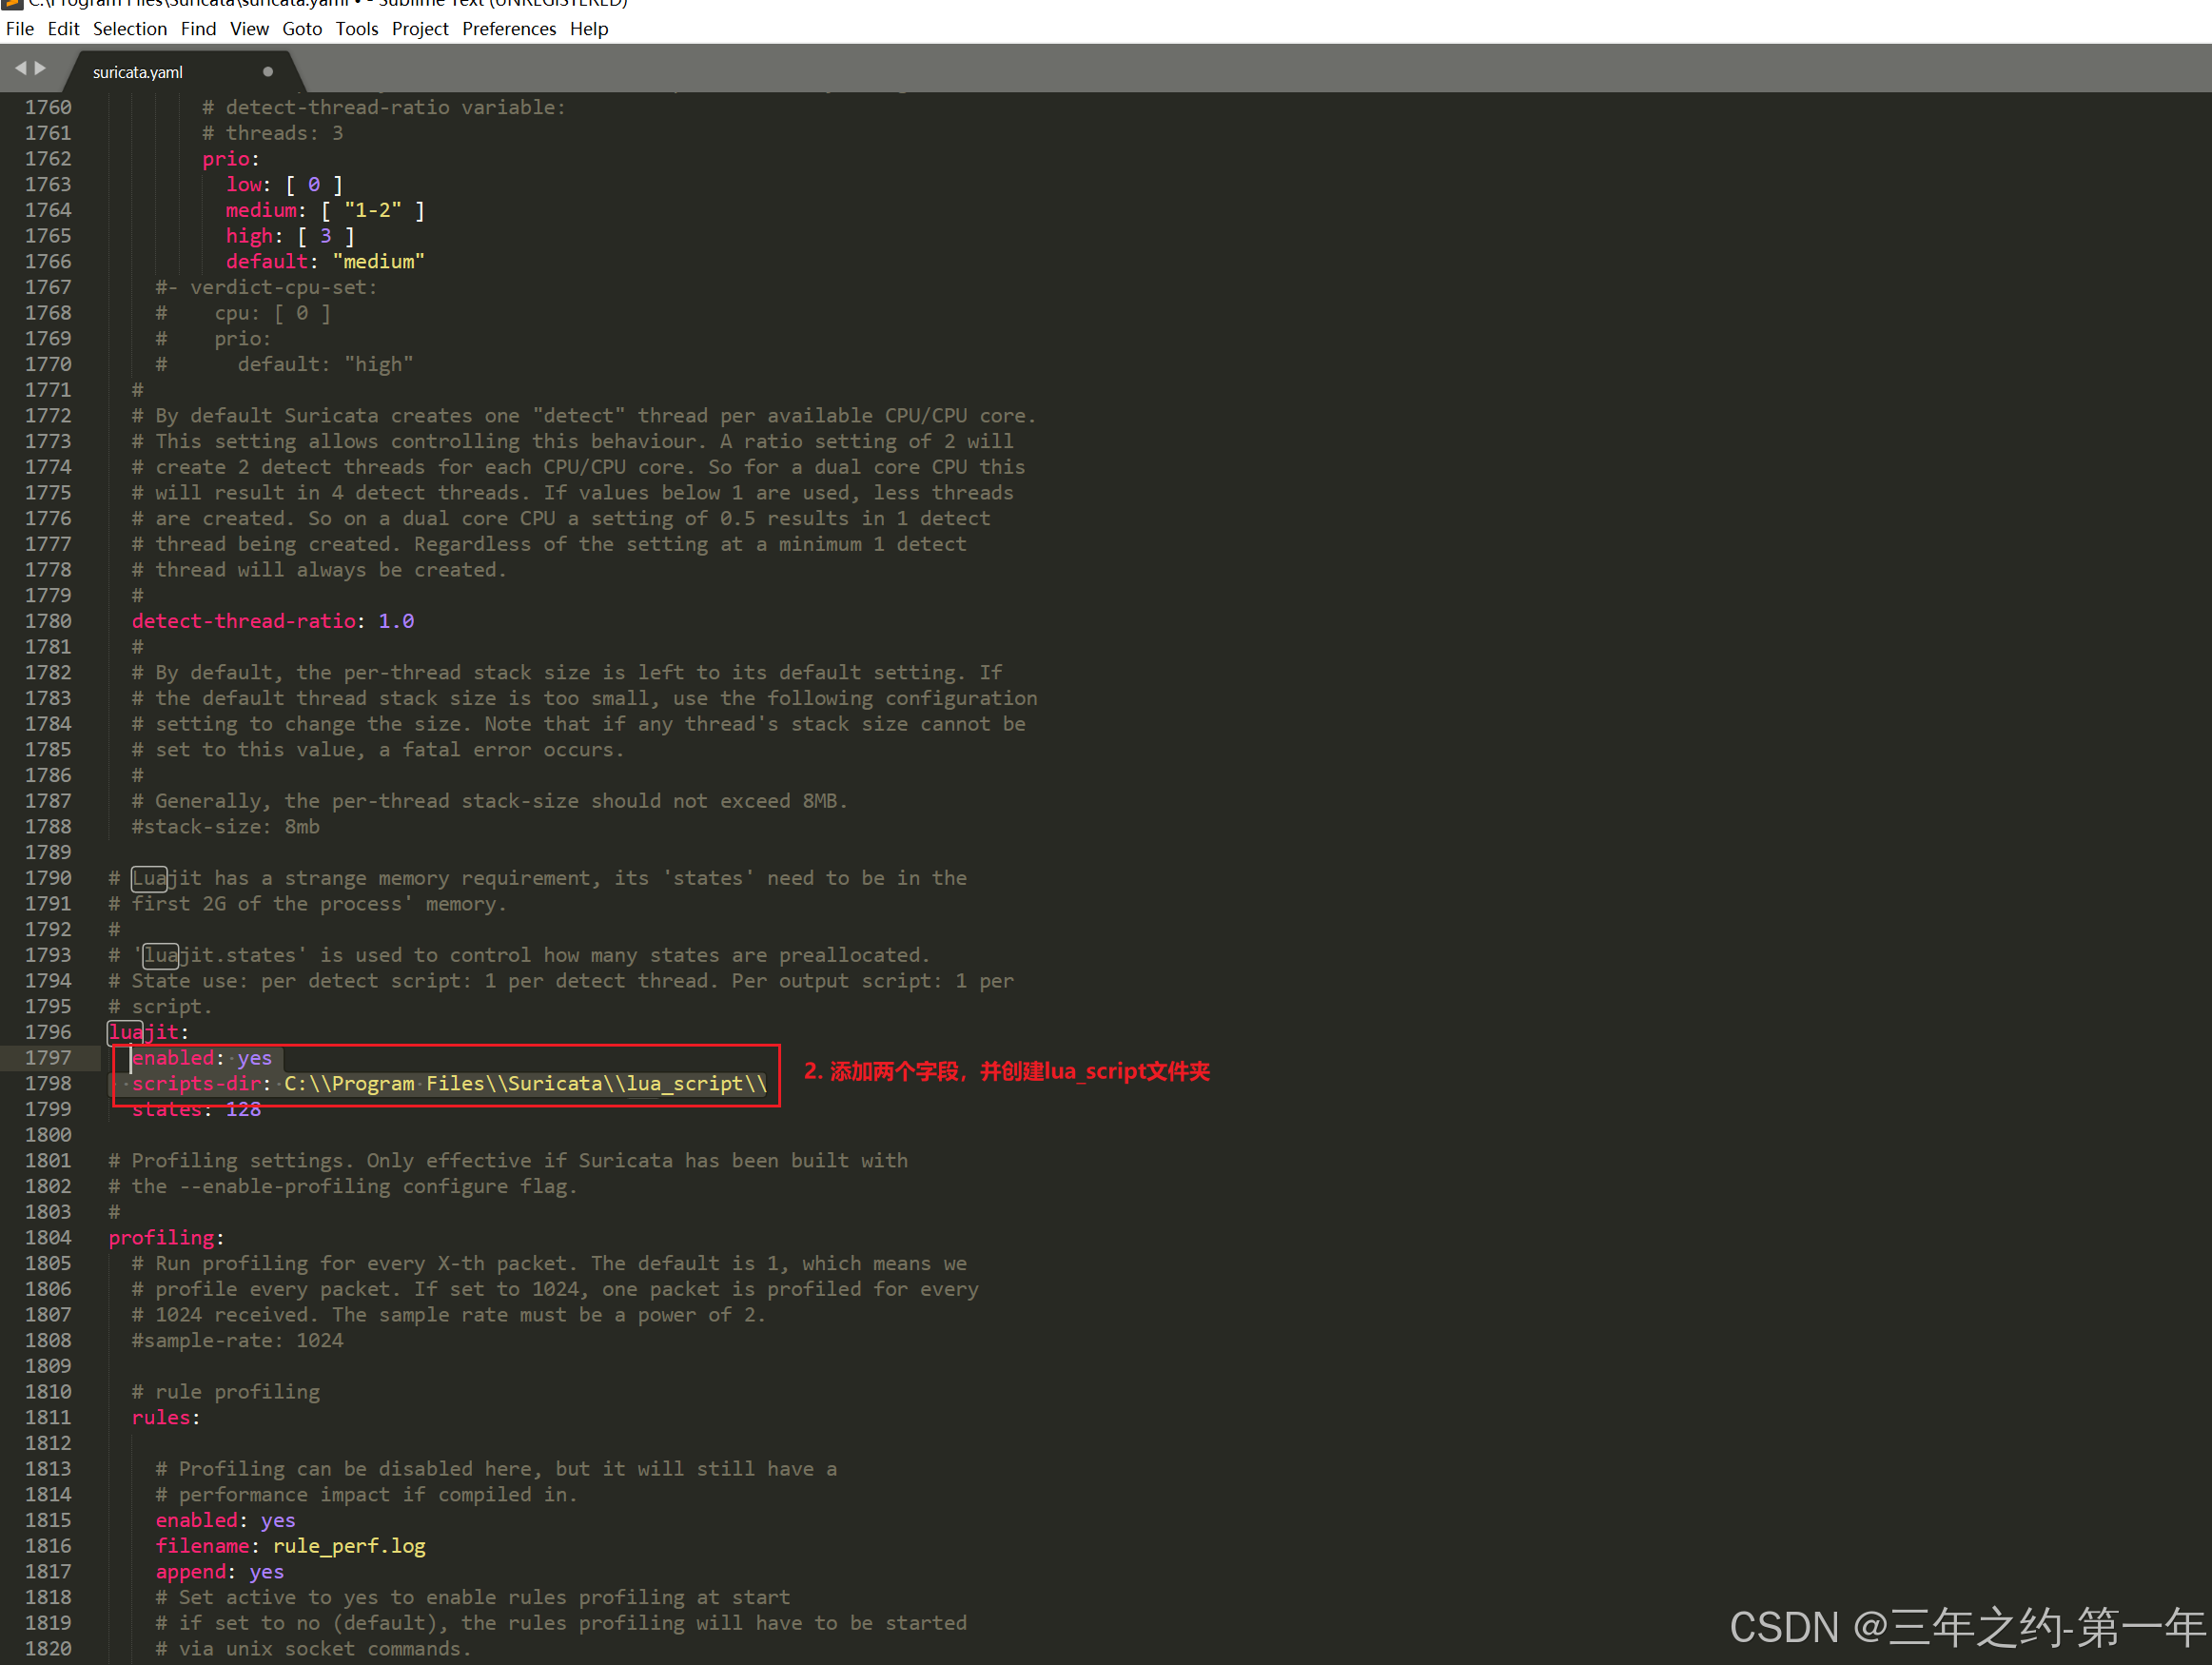Open the File menu
Screen dimensions: 2212x1665
pos(20,29)
